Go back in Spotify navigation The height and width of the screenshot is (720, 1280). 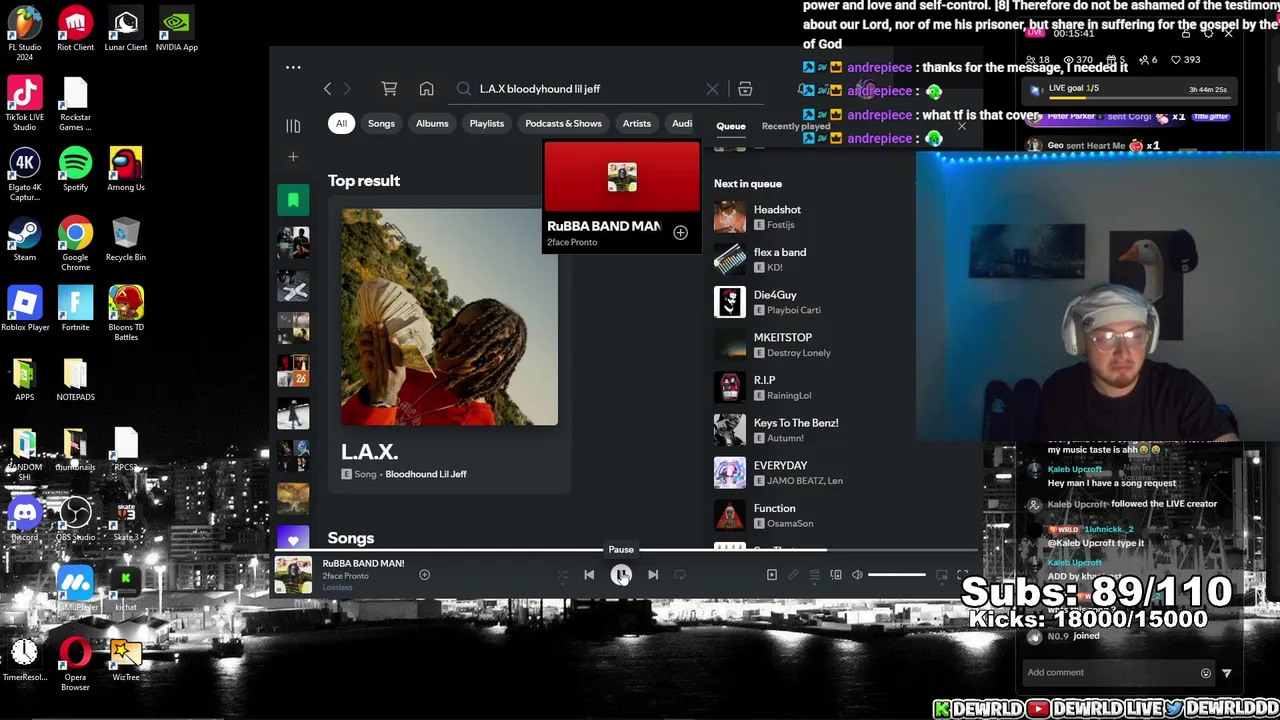pyautogui.click(x=327, y=89)
